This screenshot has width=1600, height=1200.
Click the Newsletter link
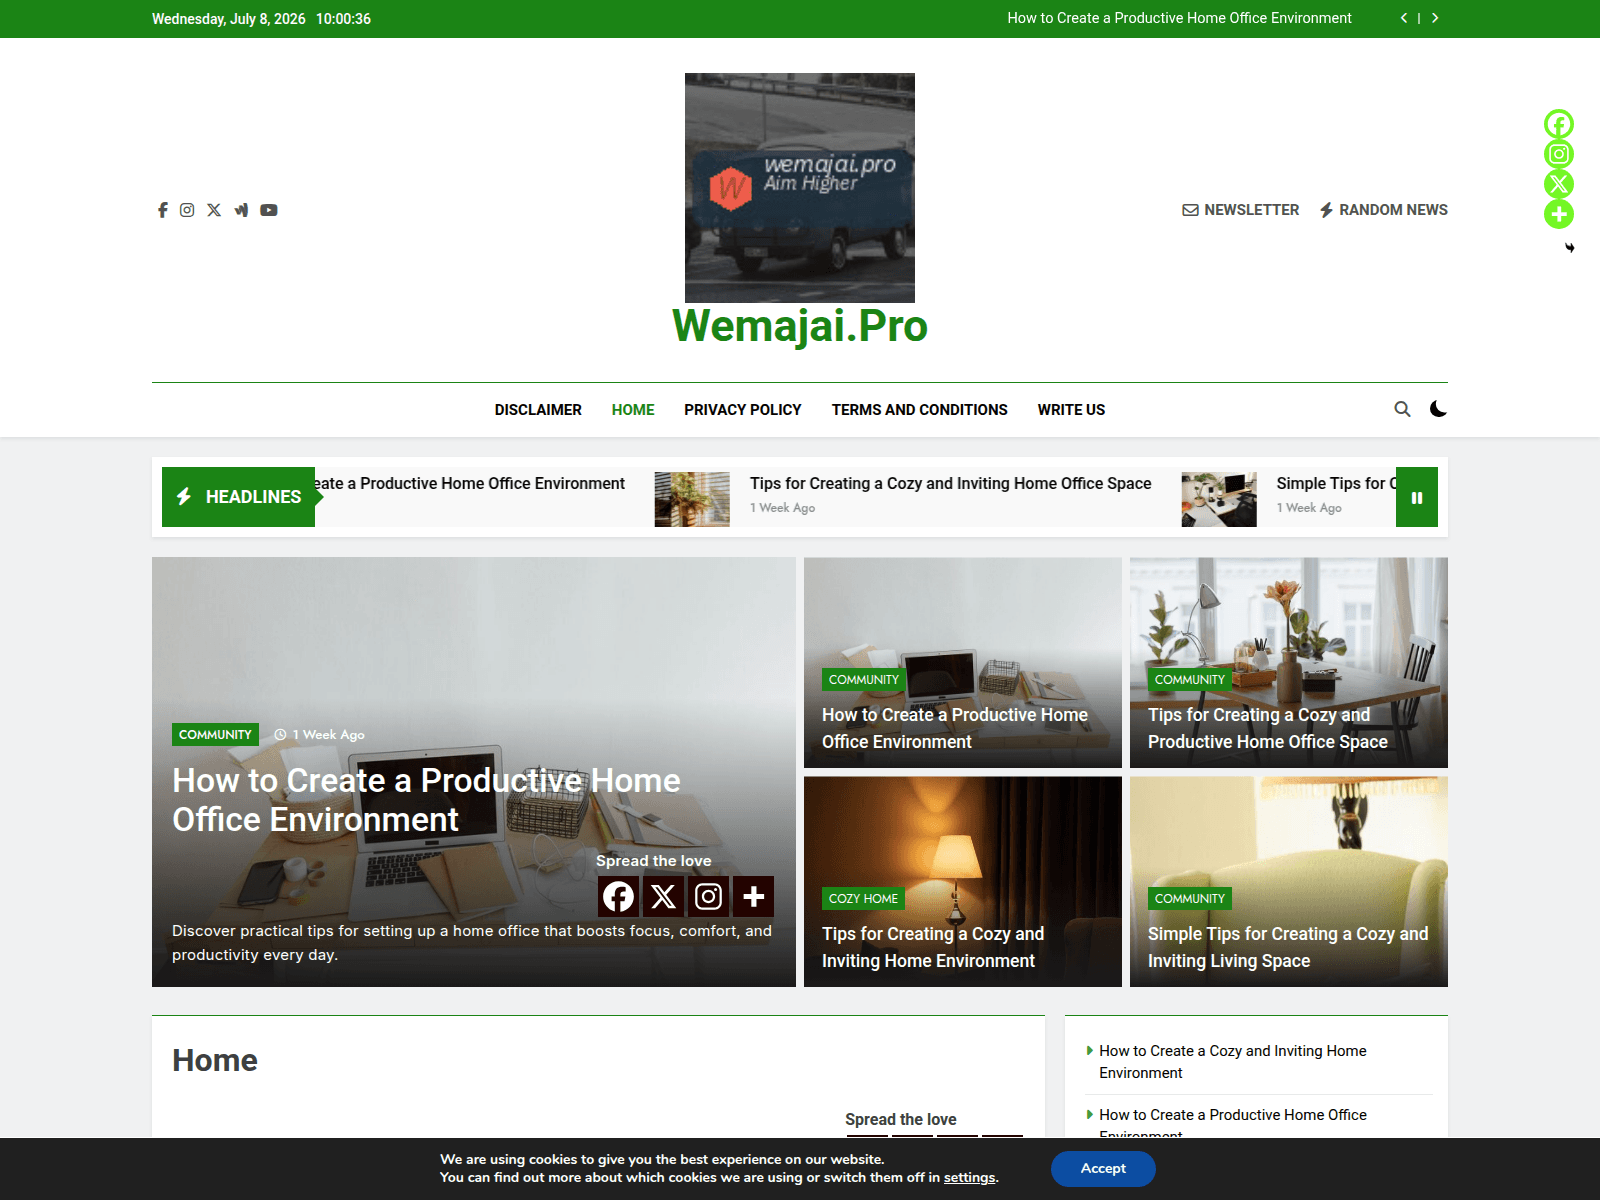click(1241, 210)
